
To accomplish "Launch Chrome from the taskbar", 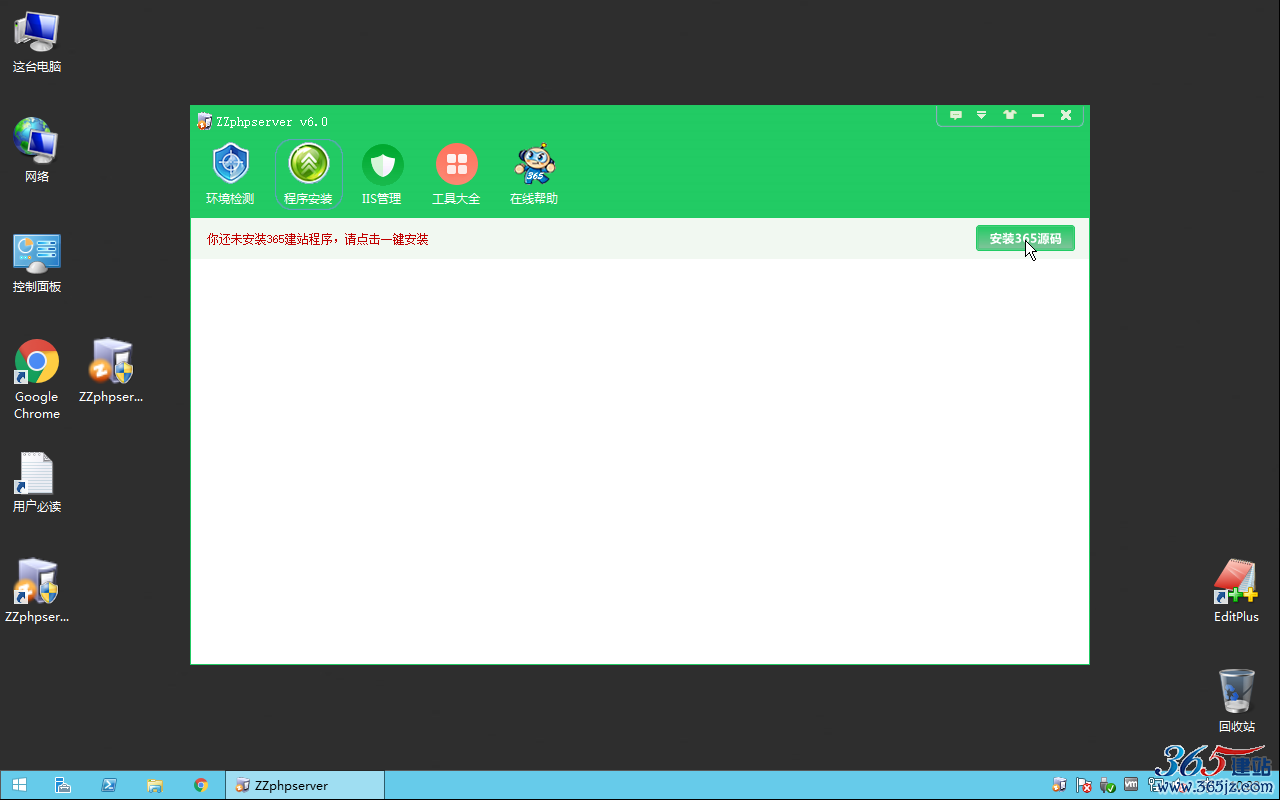I will click(x=201, y=785).
